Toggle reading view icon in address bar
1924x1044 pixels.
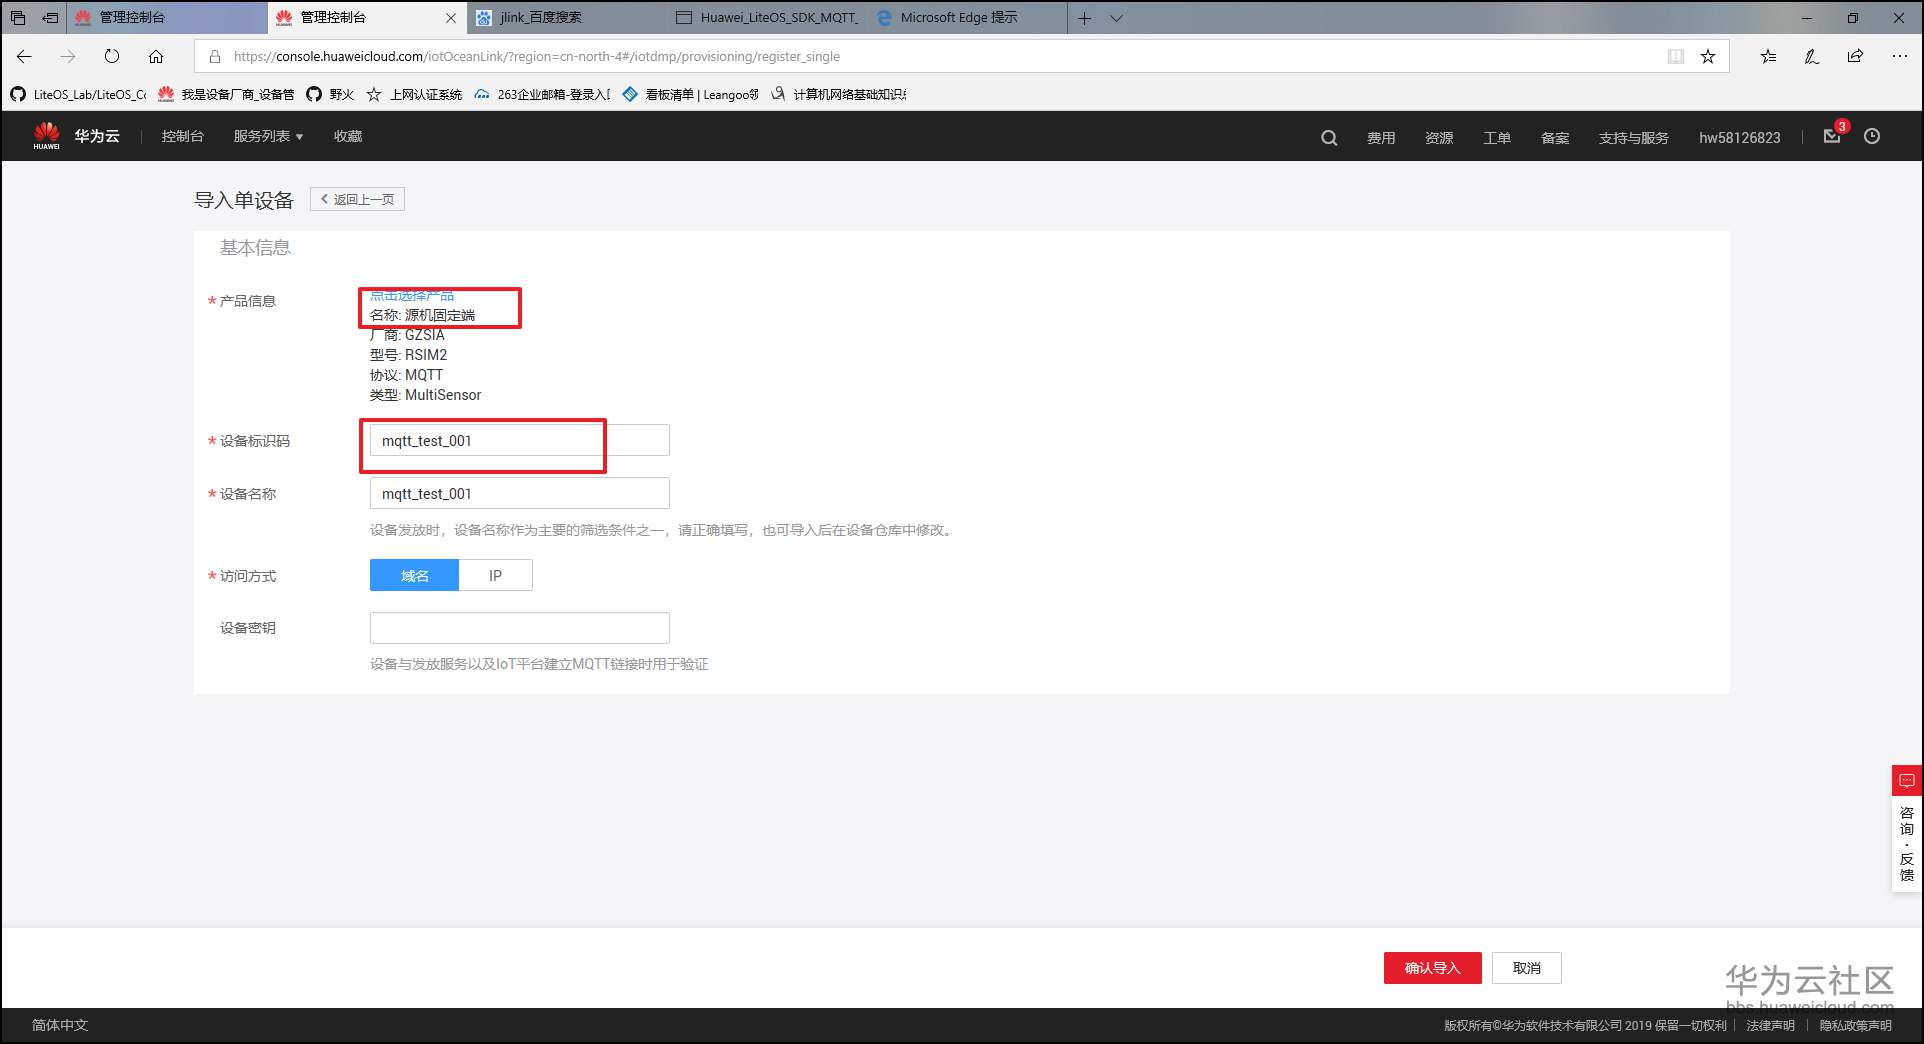1676,56
